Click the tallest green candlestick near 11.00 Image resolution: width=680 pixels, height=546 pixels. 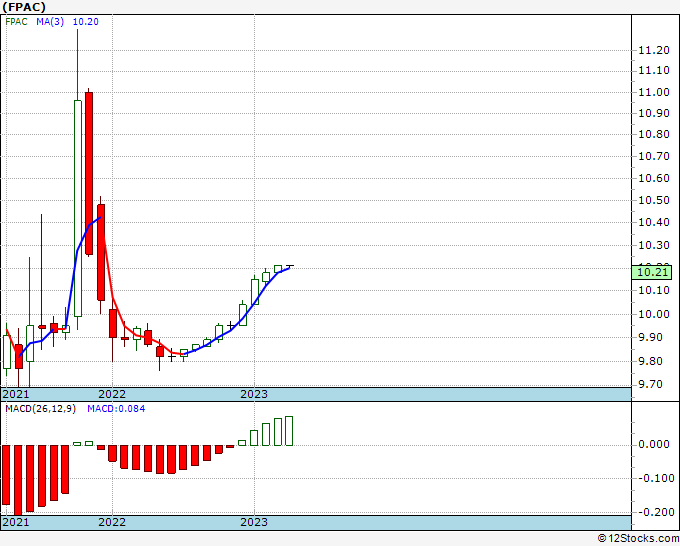click(x=78, y=208)
